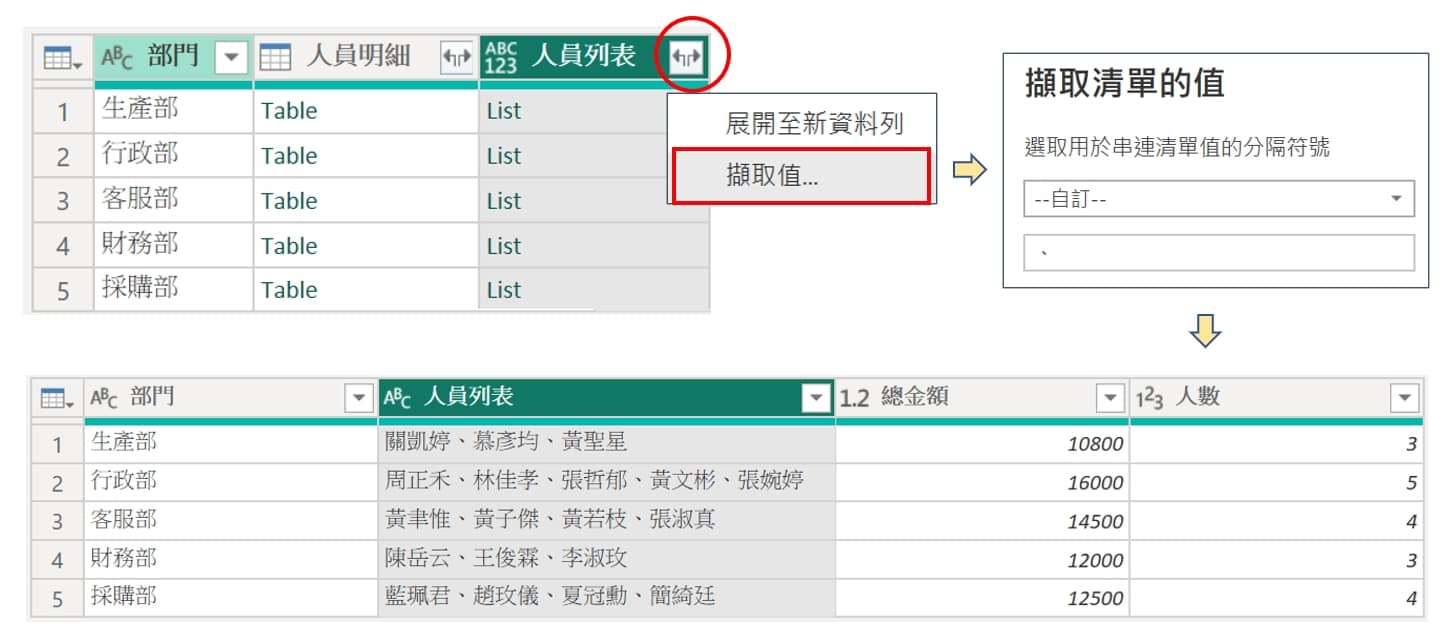The image size is (1444, 634).
Task: Open filter dropdown of lower 人員列表 column
Action: [x=818, y=399]
